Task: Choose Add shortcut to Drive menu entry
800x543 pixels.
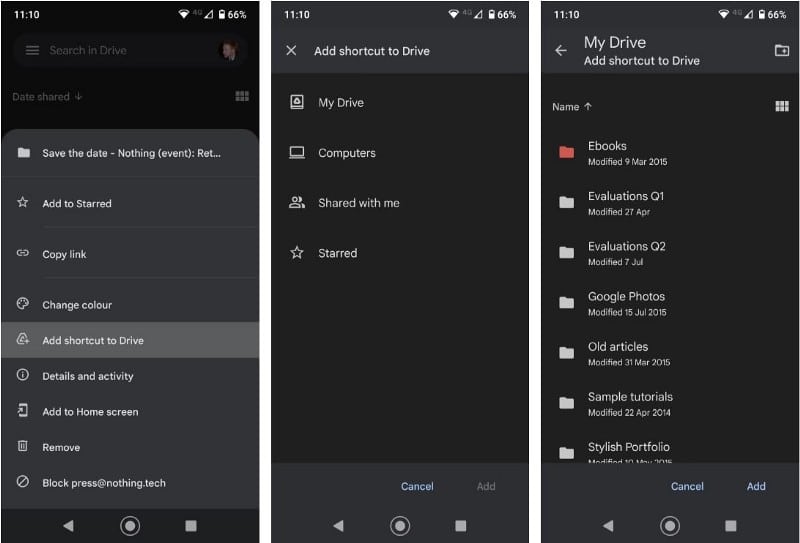Action: (x=130, y=340)
